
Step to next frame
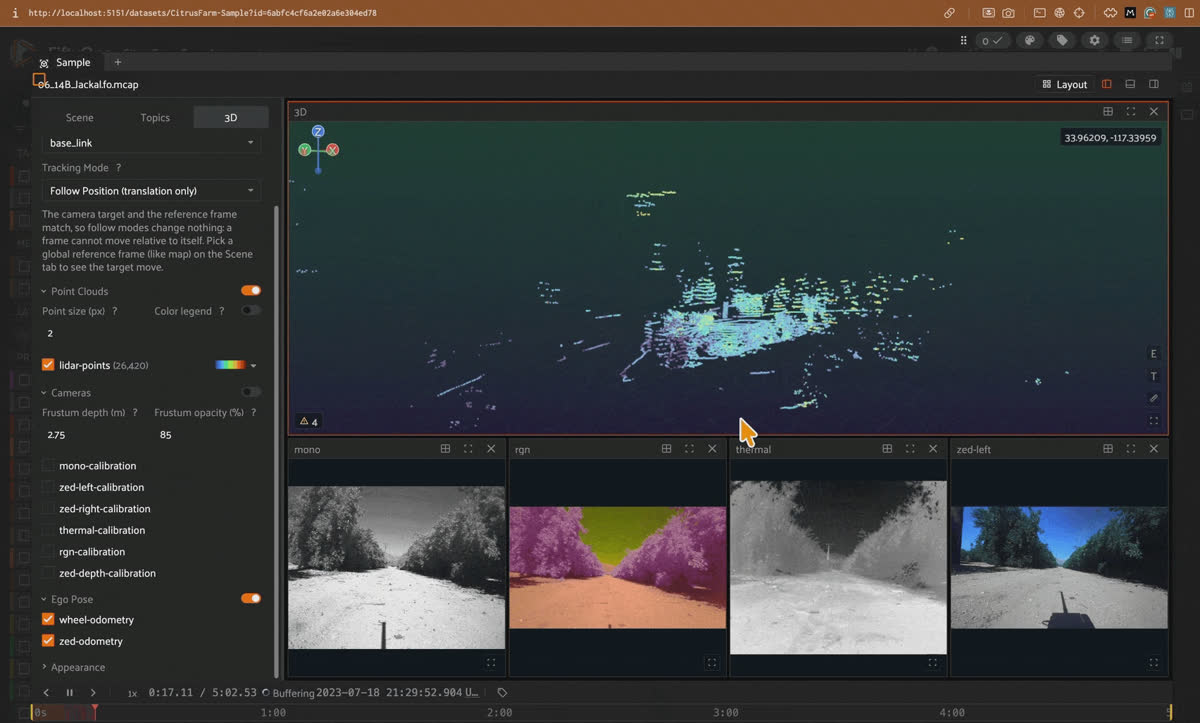tap(93, 692)
